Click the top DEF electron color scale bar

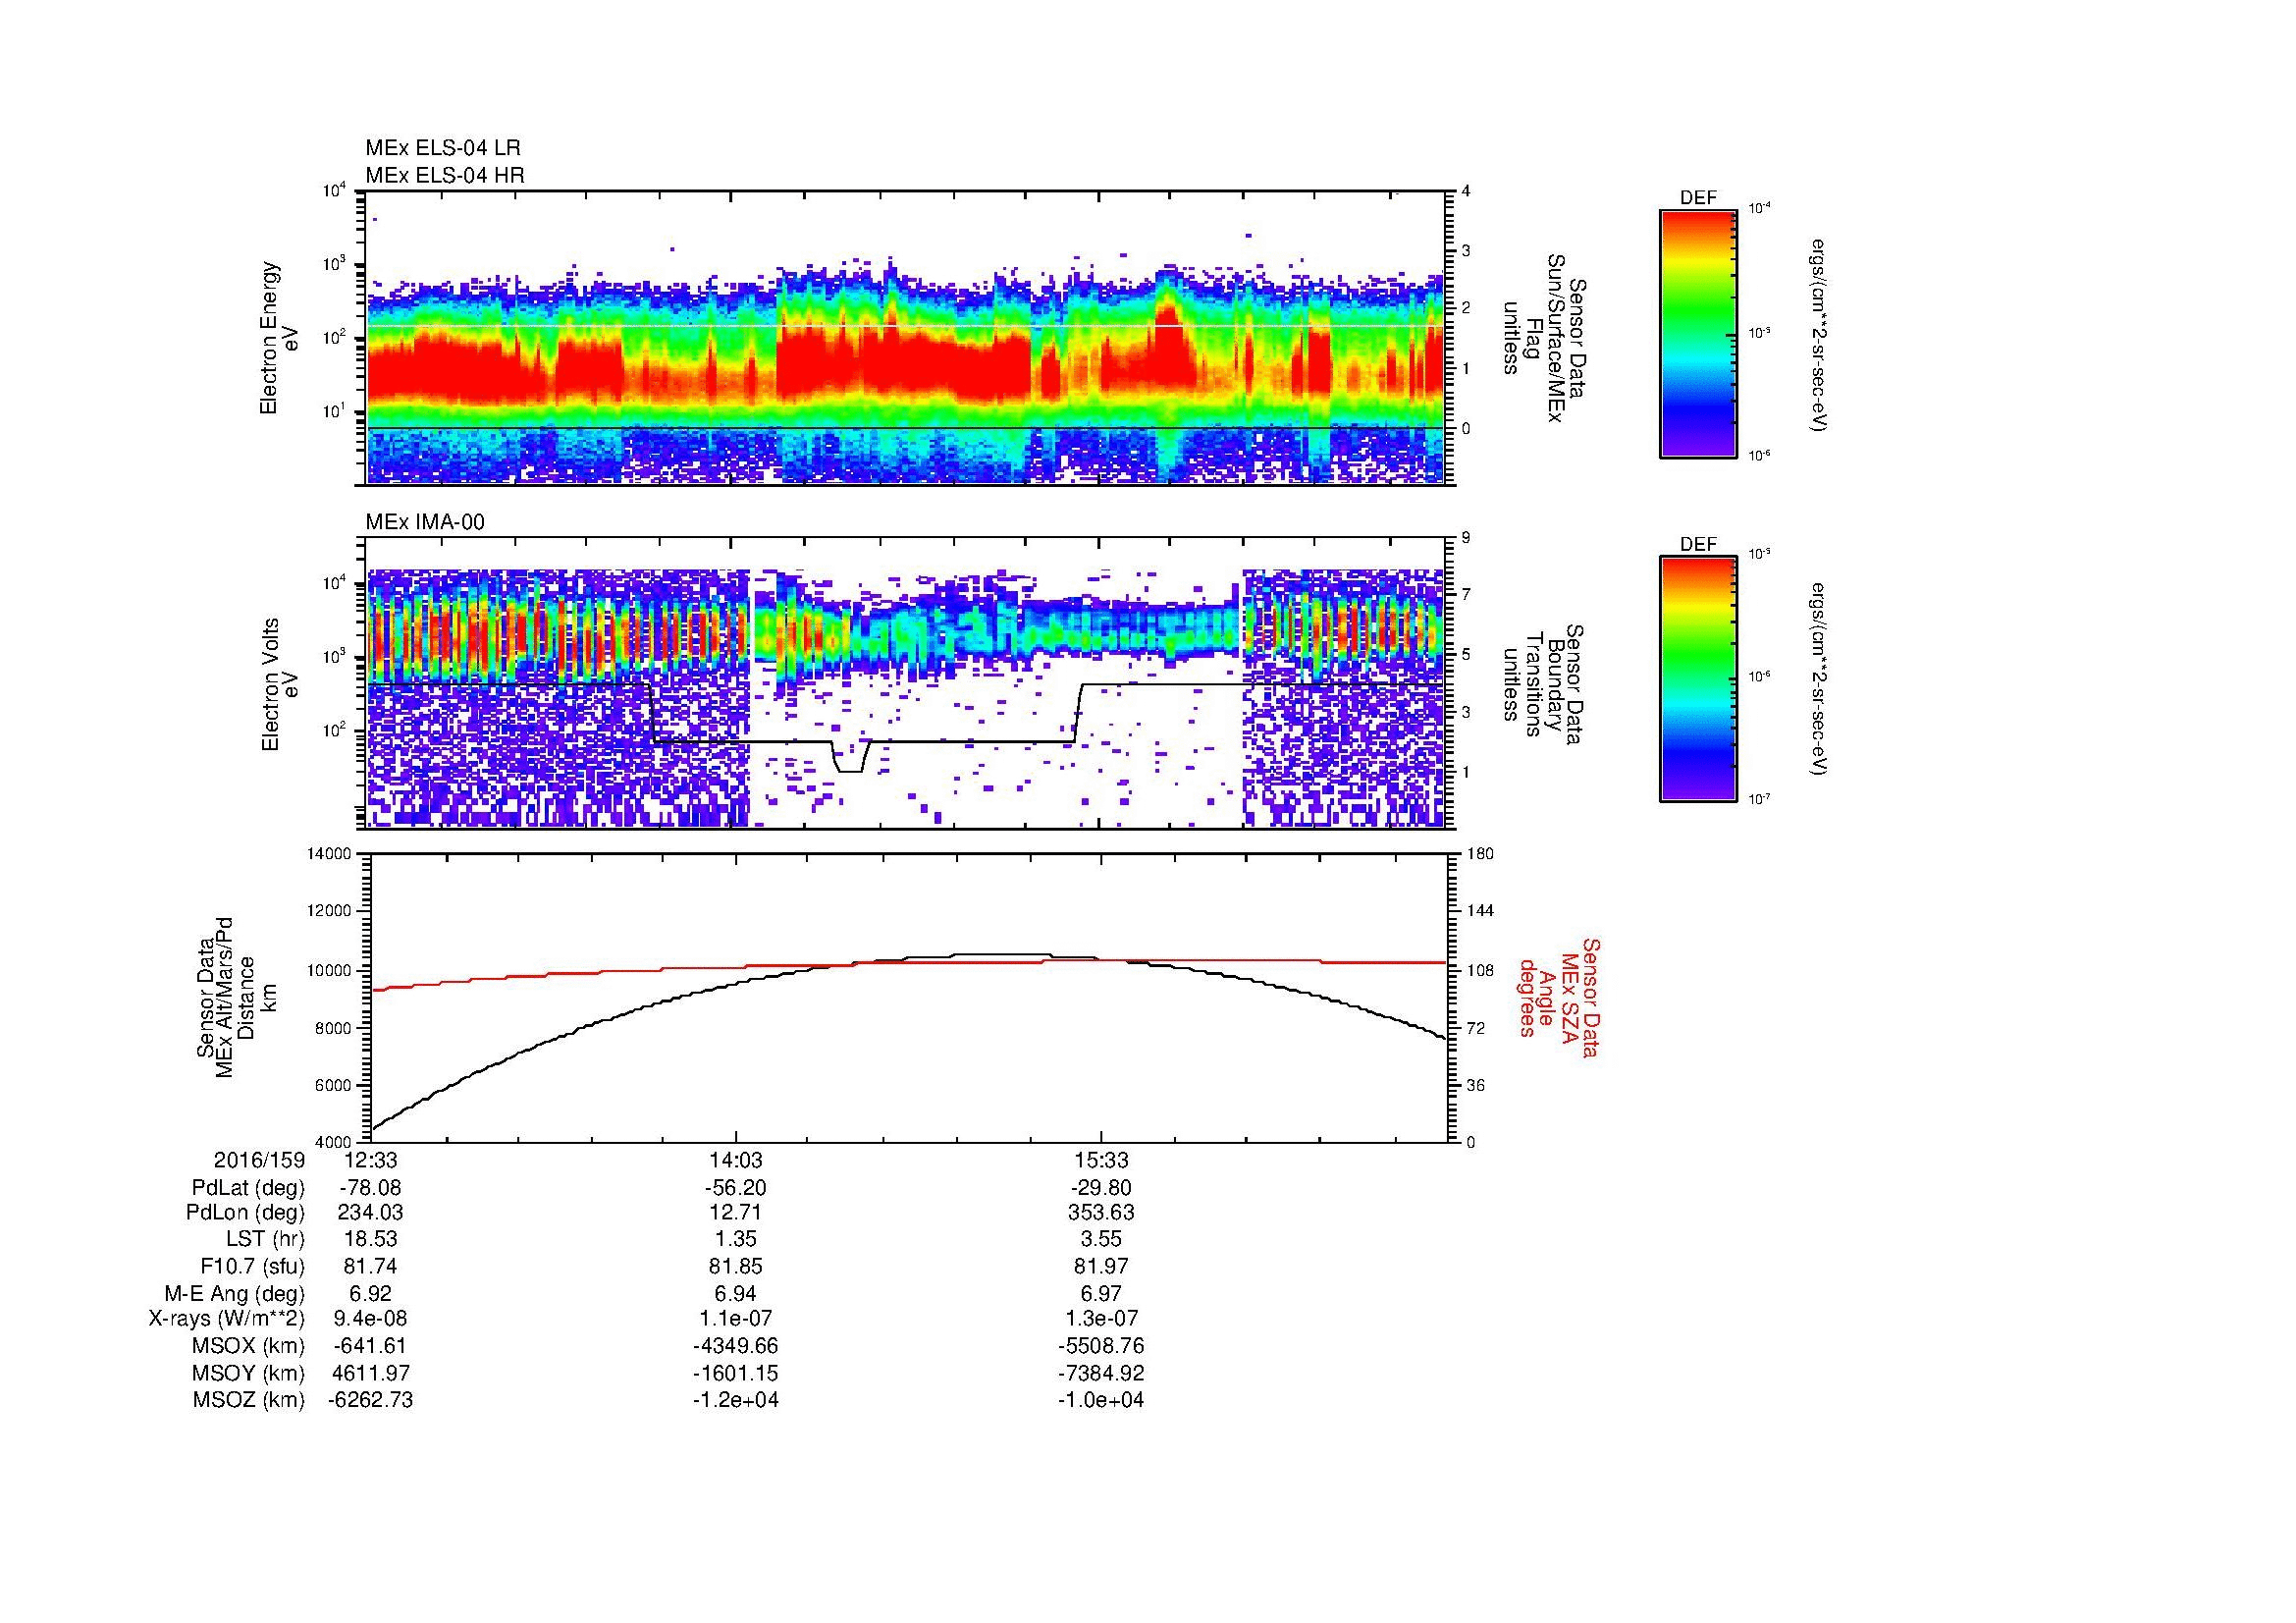click(1697, 333)
